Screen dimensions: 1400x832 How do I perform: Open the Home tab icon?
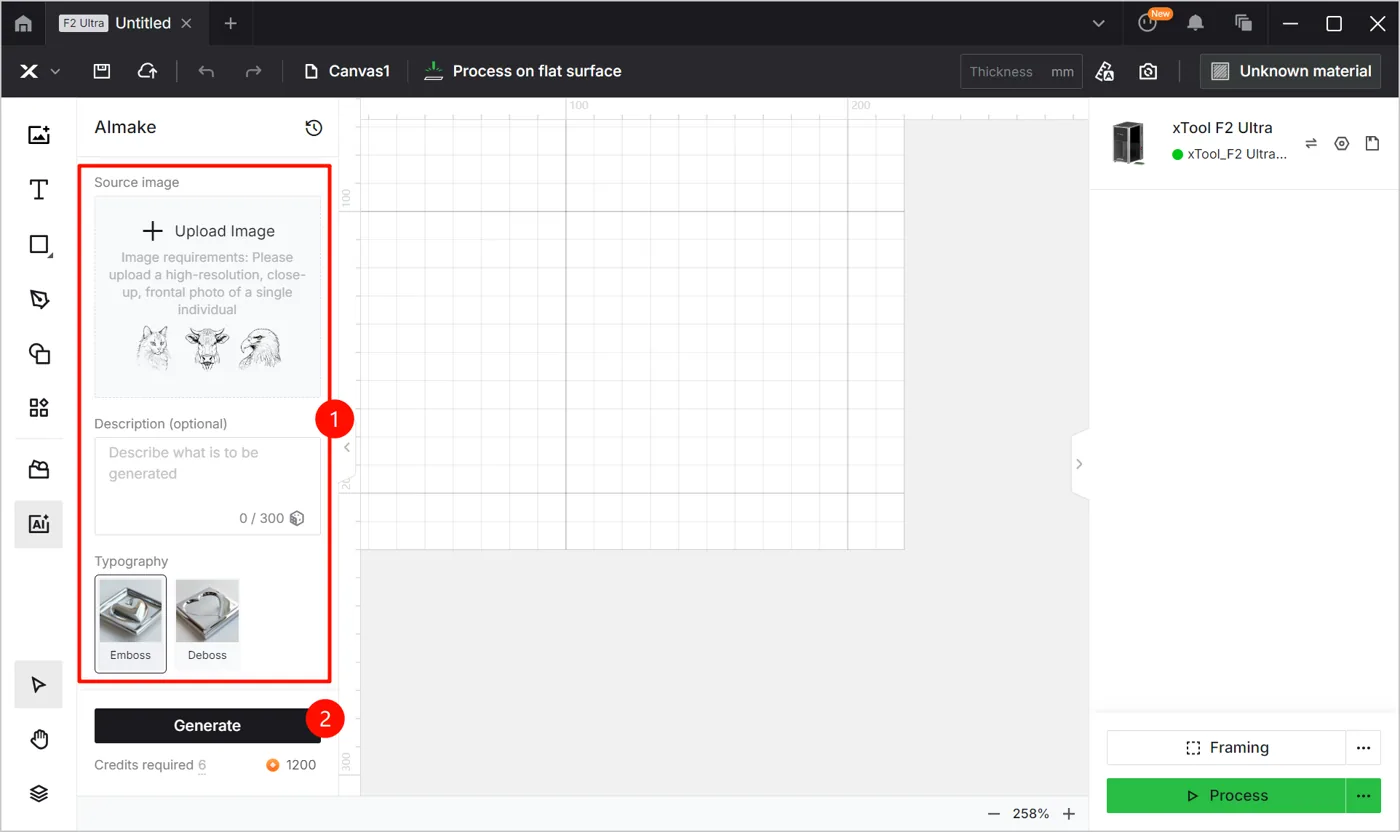(x=23, y=23)
